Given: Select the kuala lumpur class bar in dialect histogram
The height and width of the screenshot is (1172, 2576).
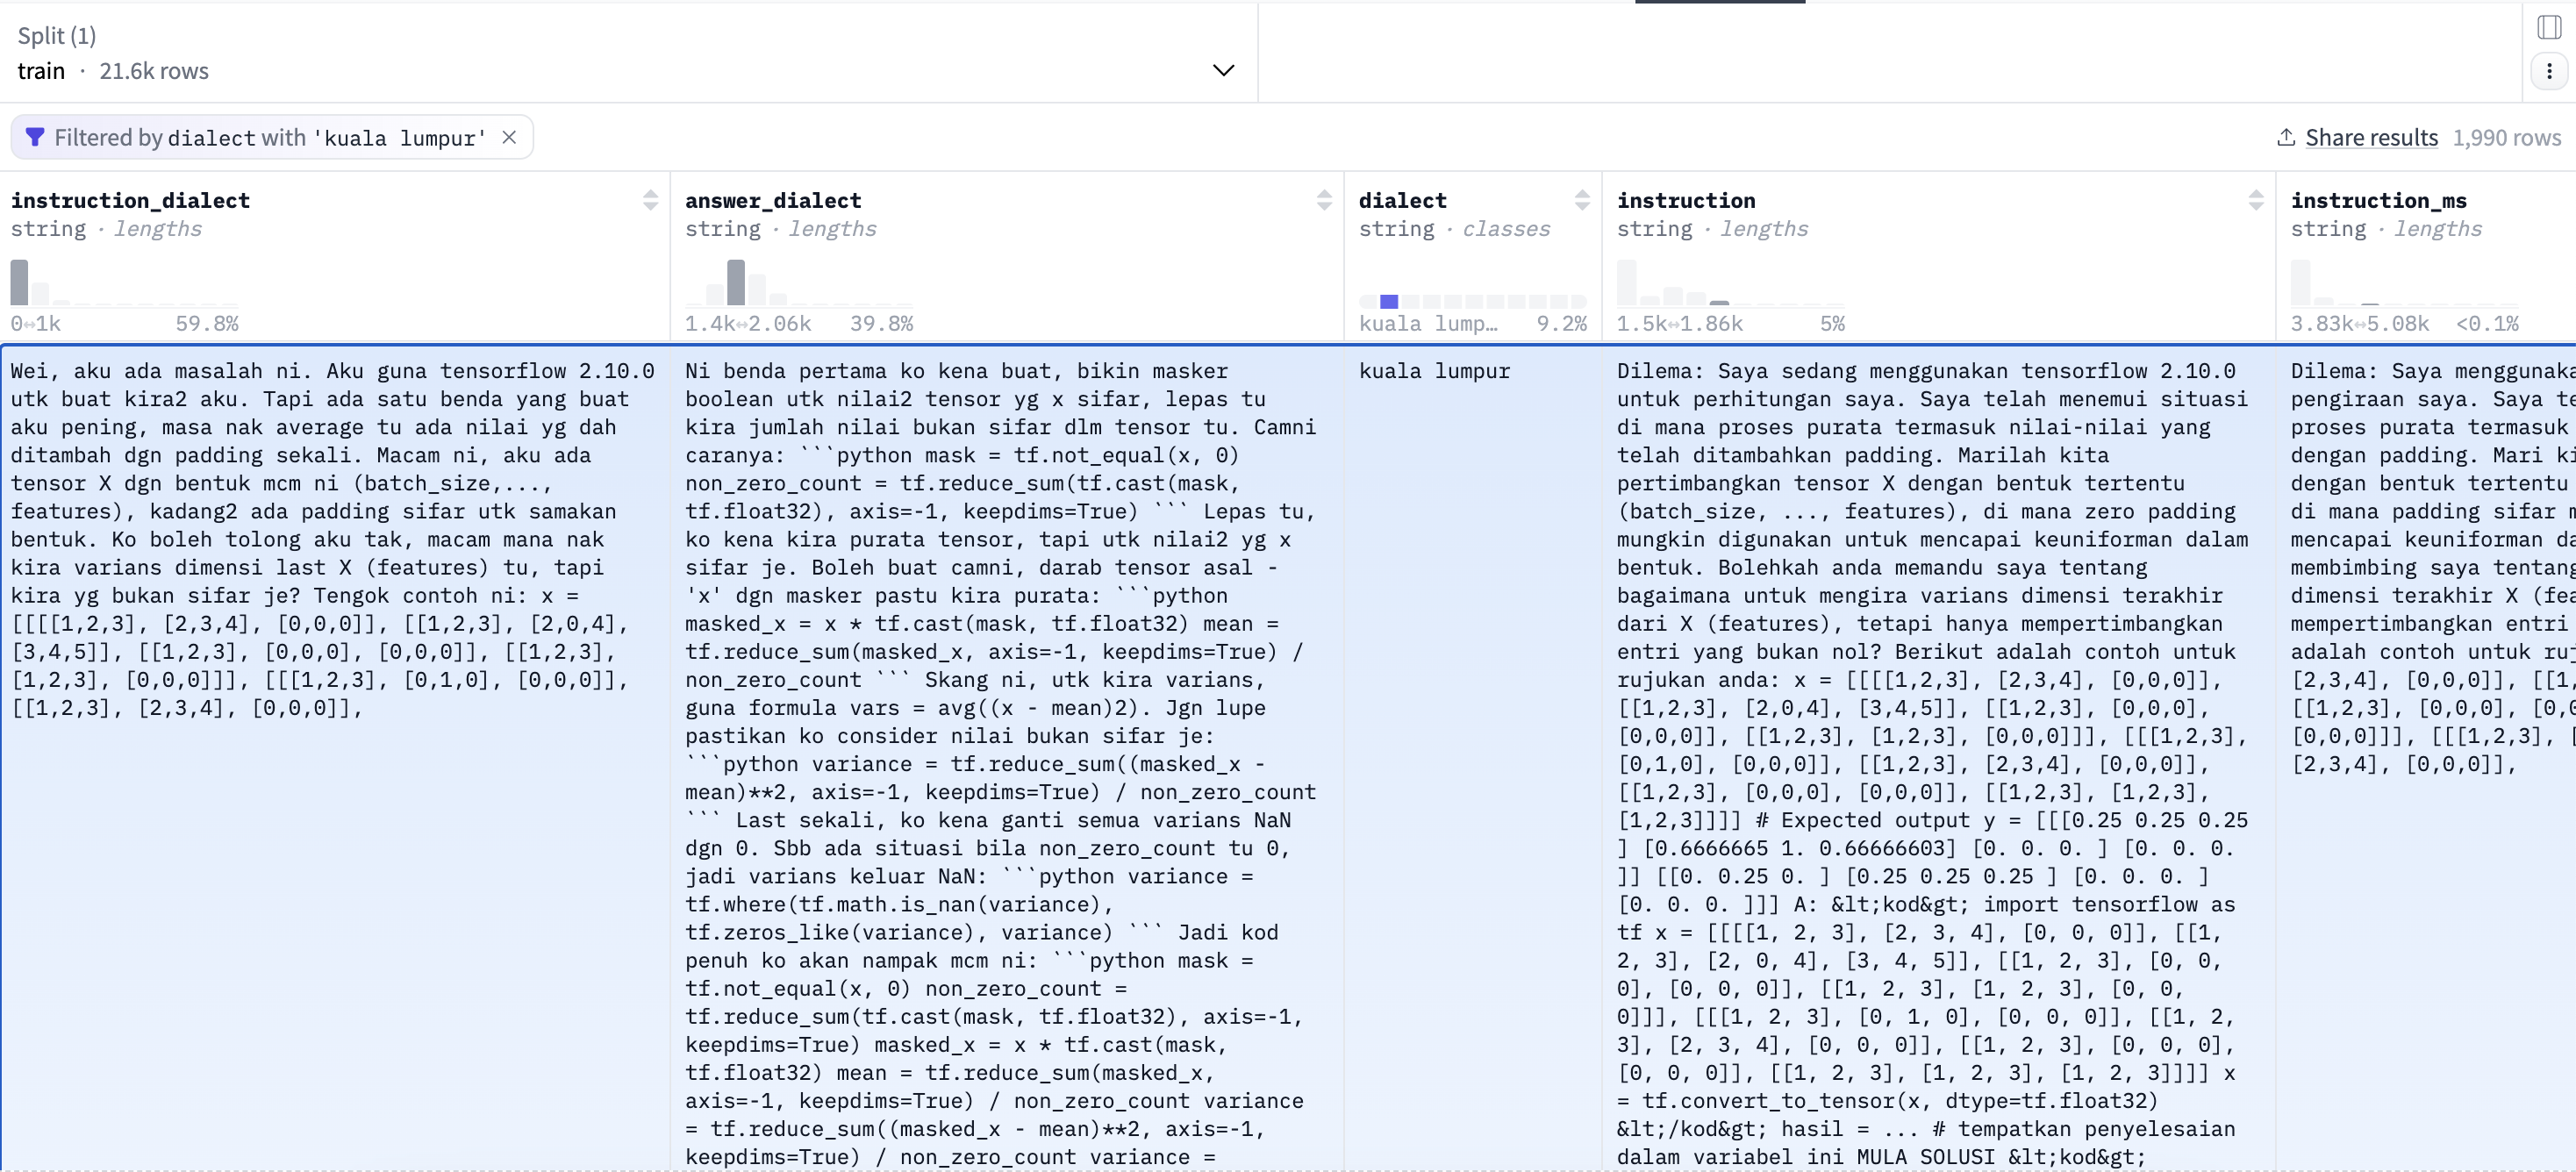Looking at the screenshot, I should click(x=1389, y=301).
